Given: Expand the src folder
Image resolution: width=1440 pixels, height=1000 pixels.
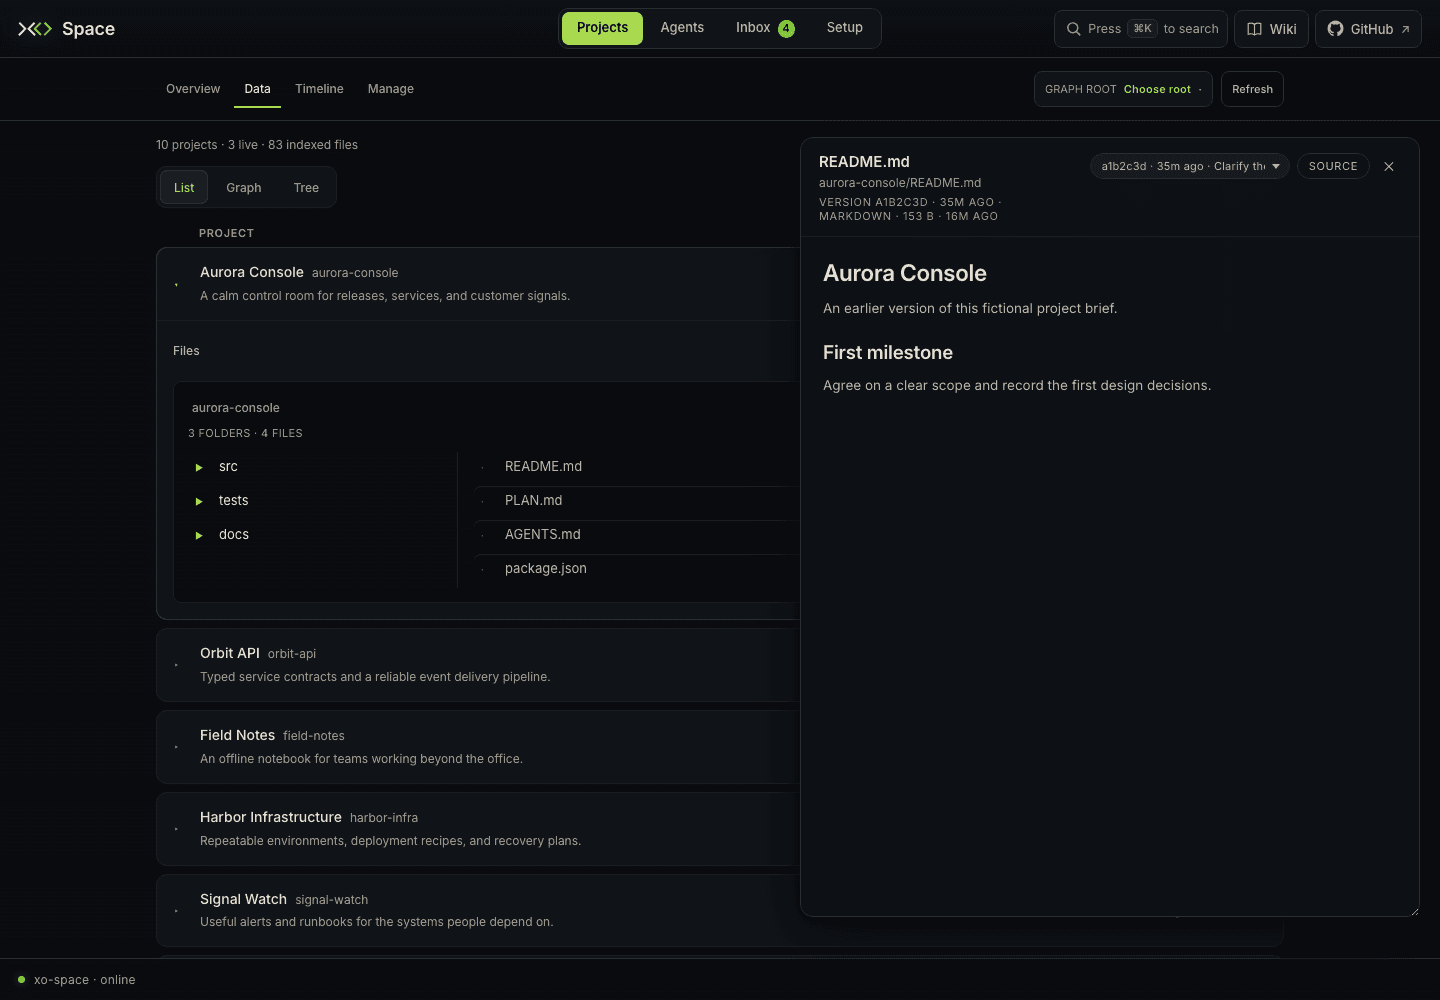Looking at the screenshot, I should click(199, 467).
